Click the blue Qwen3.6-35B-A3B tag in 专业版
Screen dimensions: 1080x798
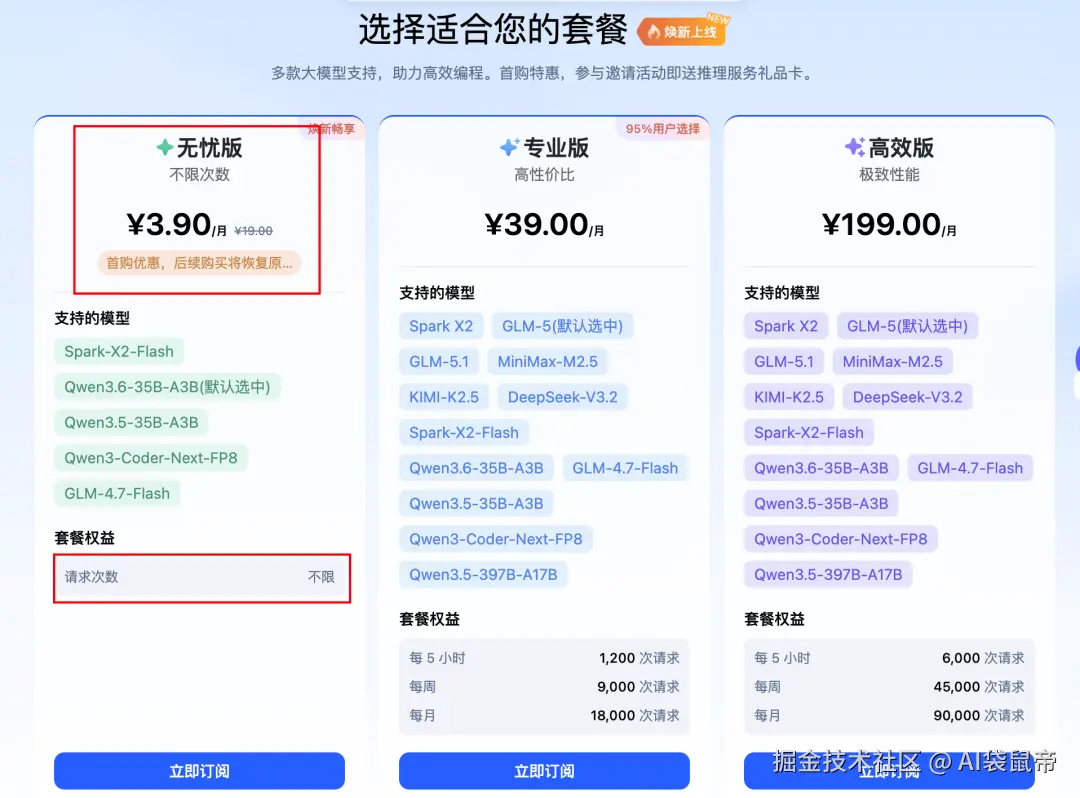[476, 468]
